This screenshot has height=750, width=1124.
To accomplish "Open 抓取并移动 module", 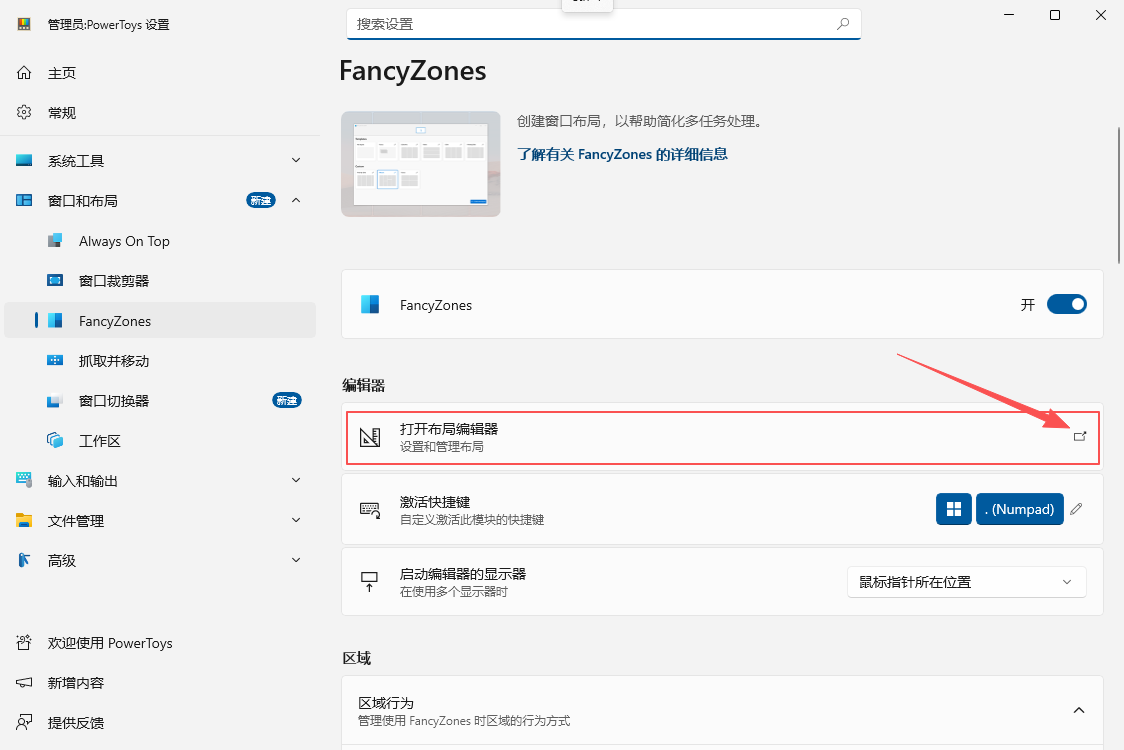I will tap(160, 361).
